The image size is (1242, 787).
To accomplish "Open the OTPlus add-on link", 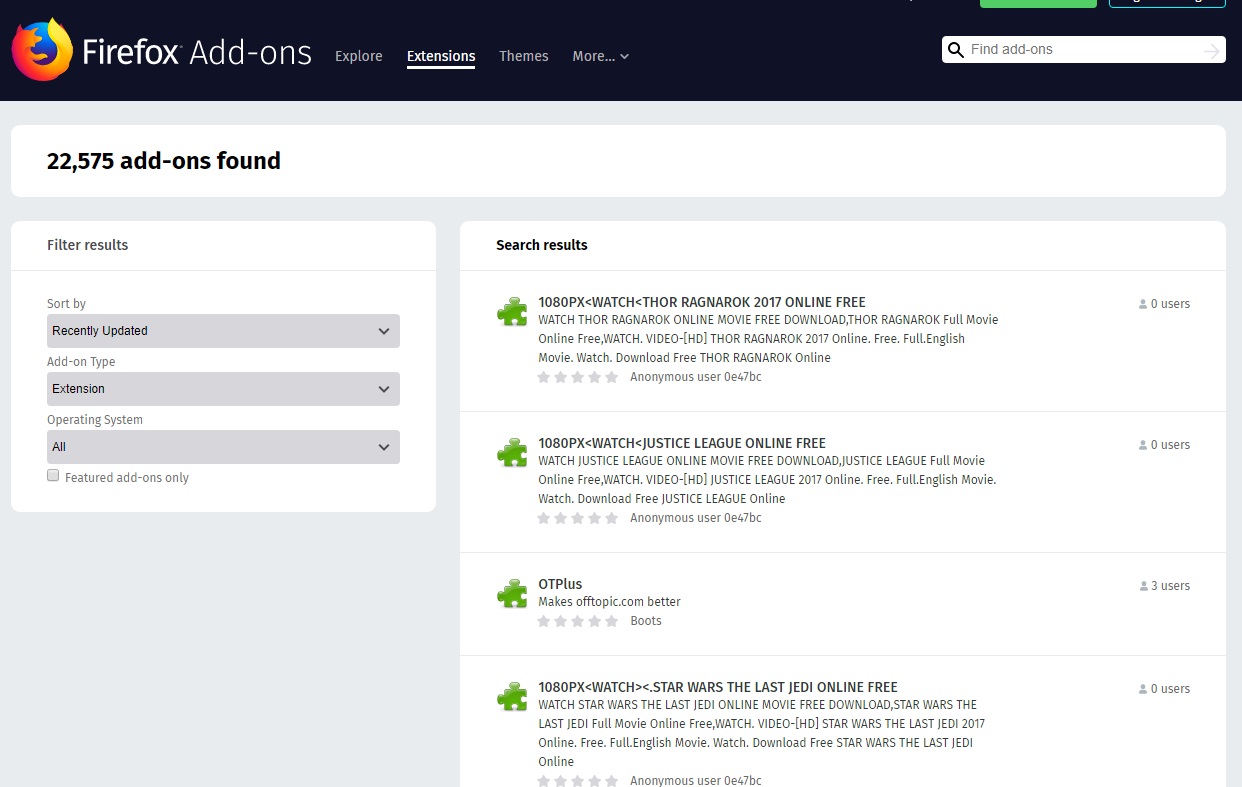I will 560,584.
